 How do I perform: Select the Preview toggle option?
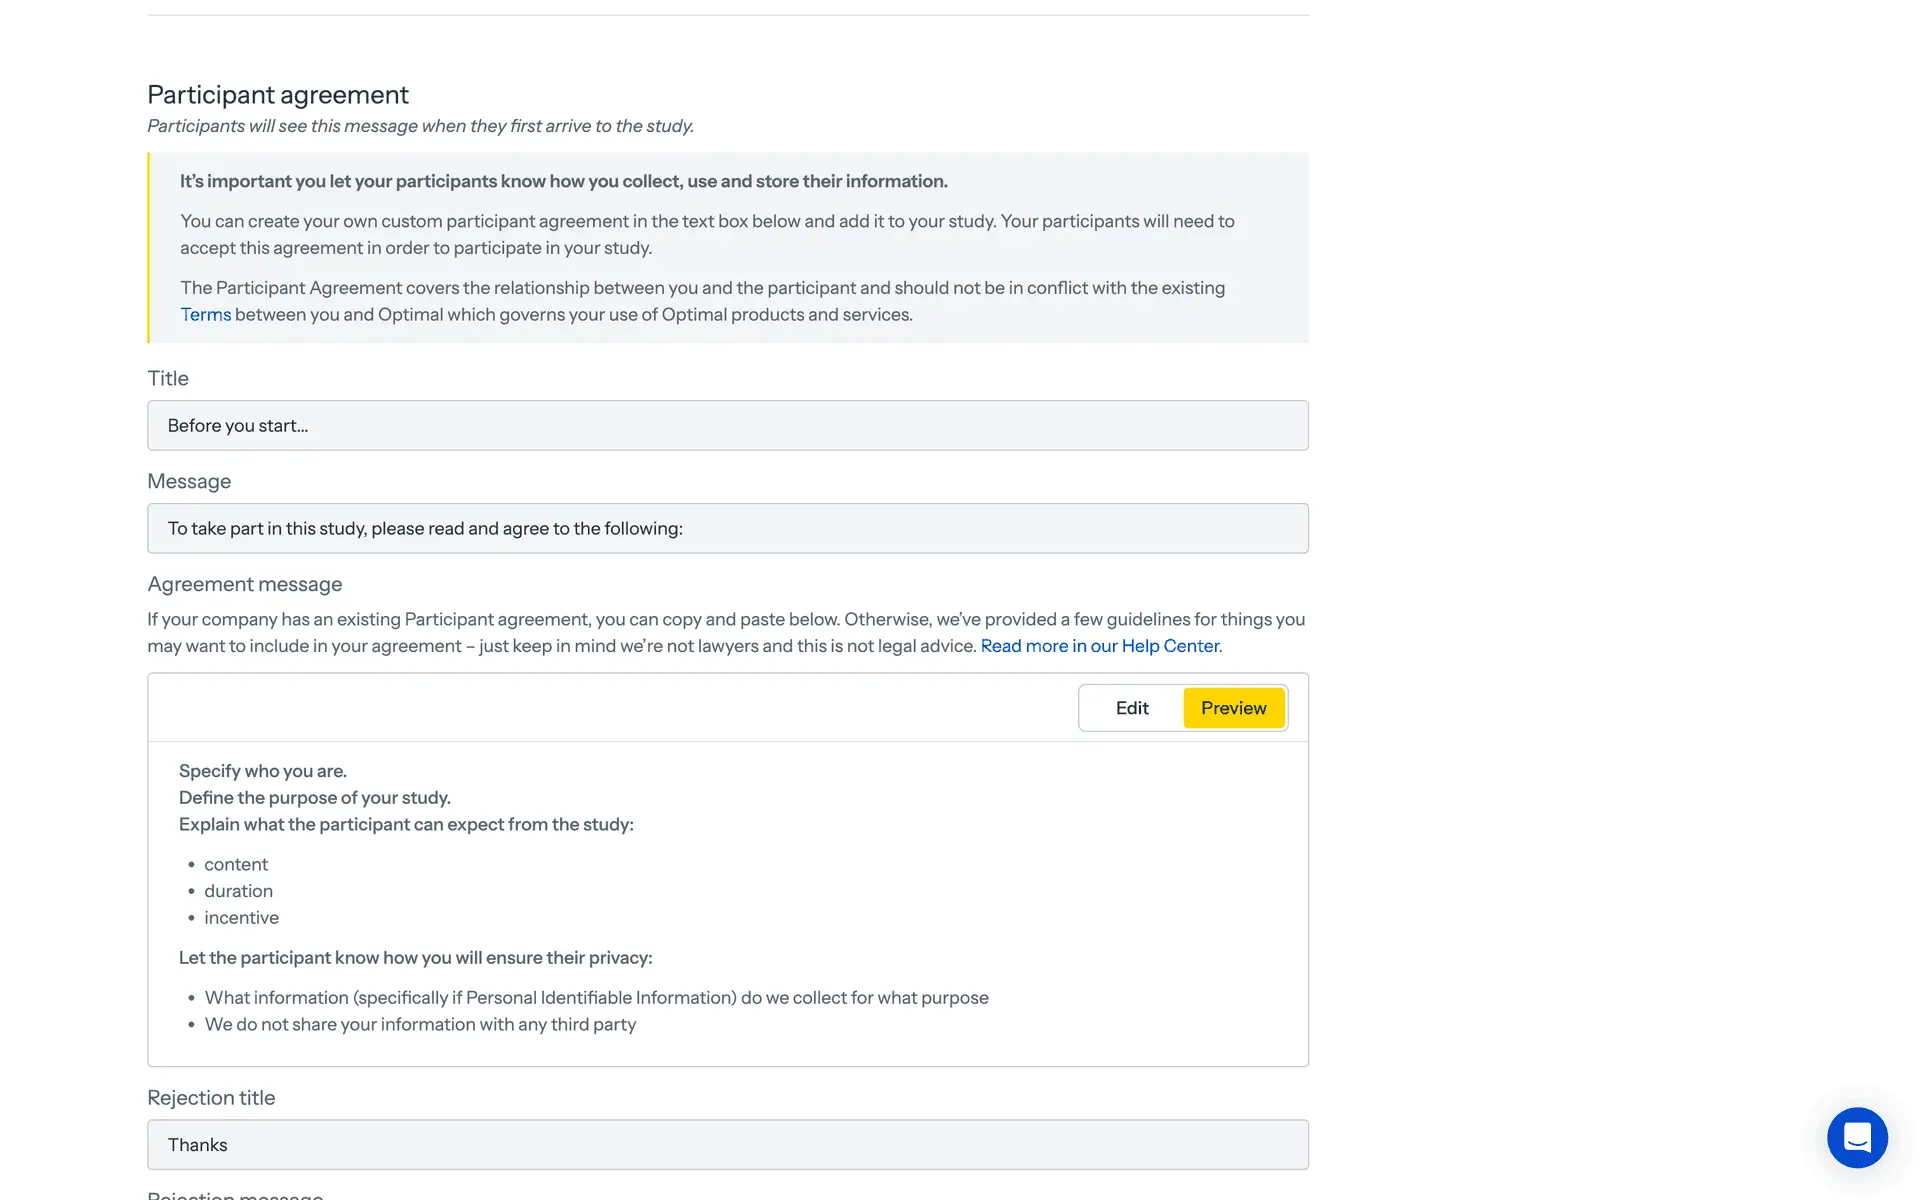point(1233,708)
